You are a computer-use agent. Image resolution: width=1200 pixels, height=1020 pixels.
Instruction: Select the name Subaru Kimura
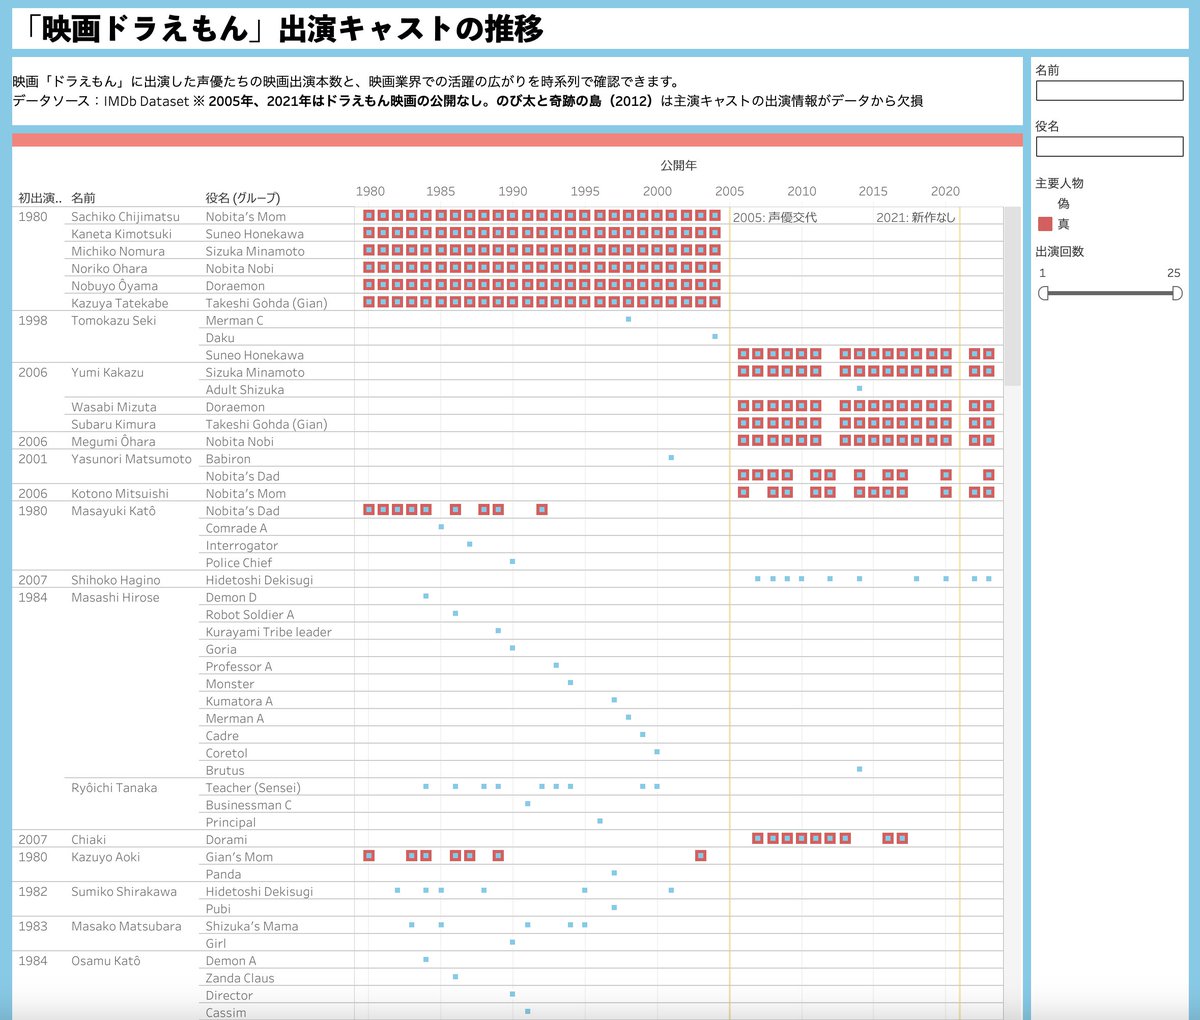pos(113,424)
